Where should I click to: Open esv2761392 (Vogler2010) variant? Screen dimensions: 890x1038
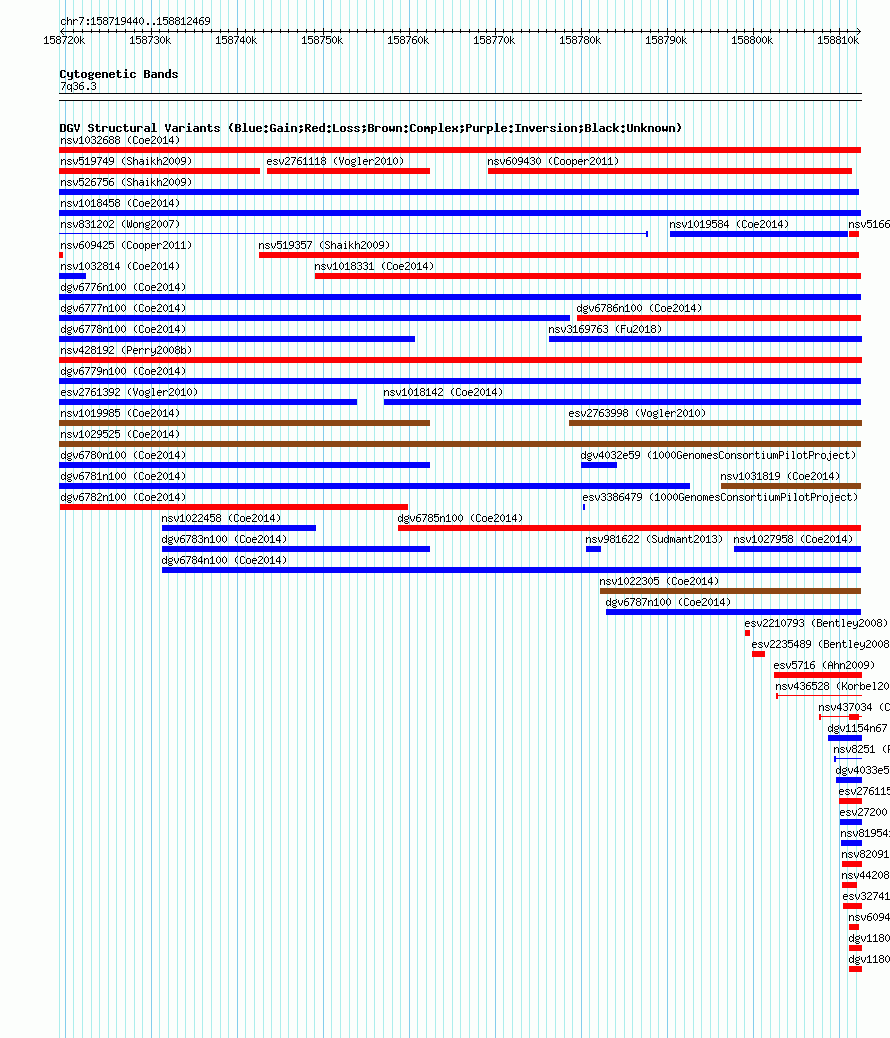[x=129, y=393]
